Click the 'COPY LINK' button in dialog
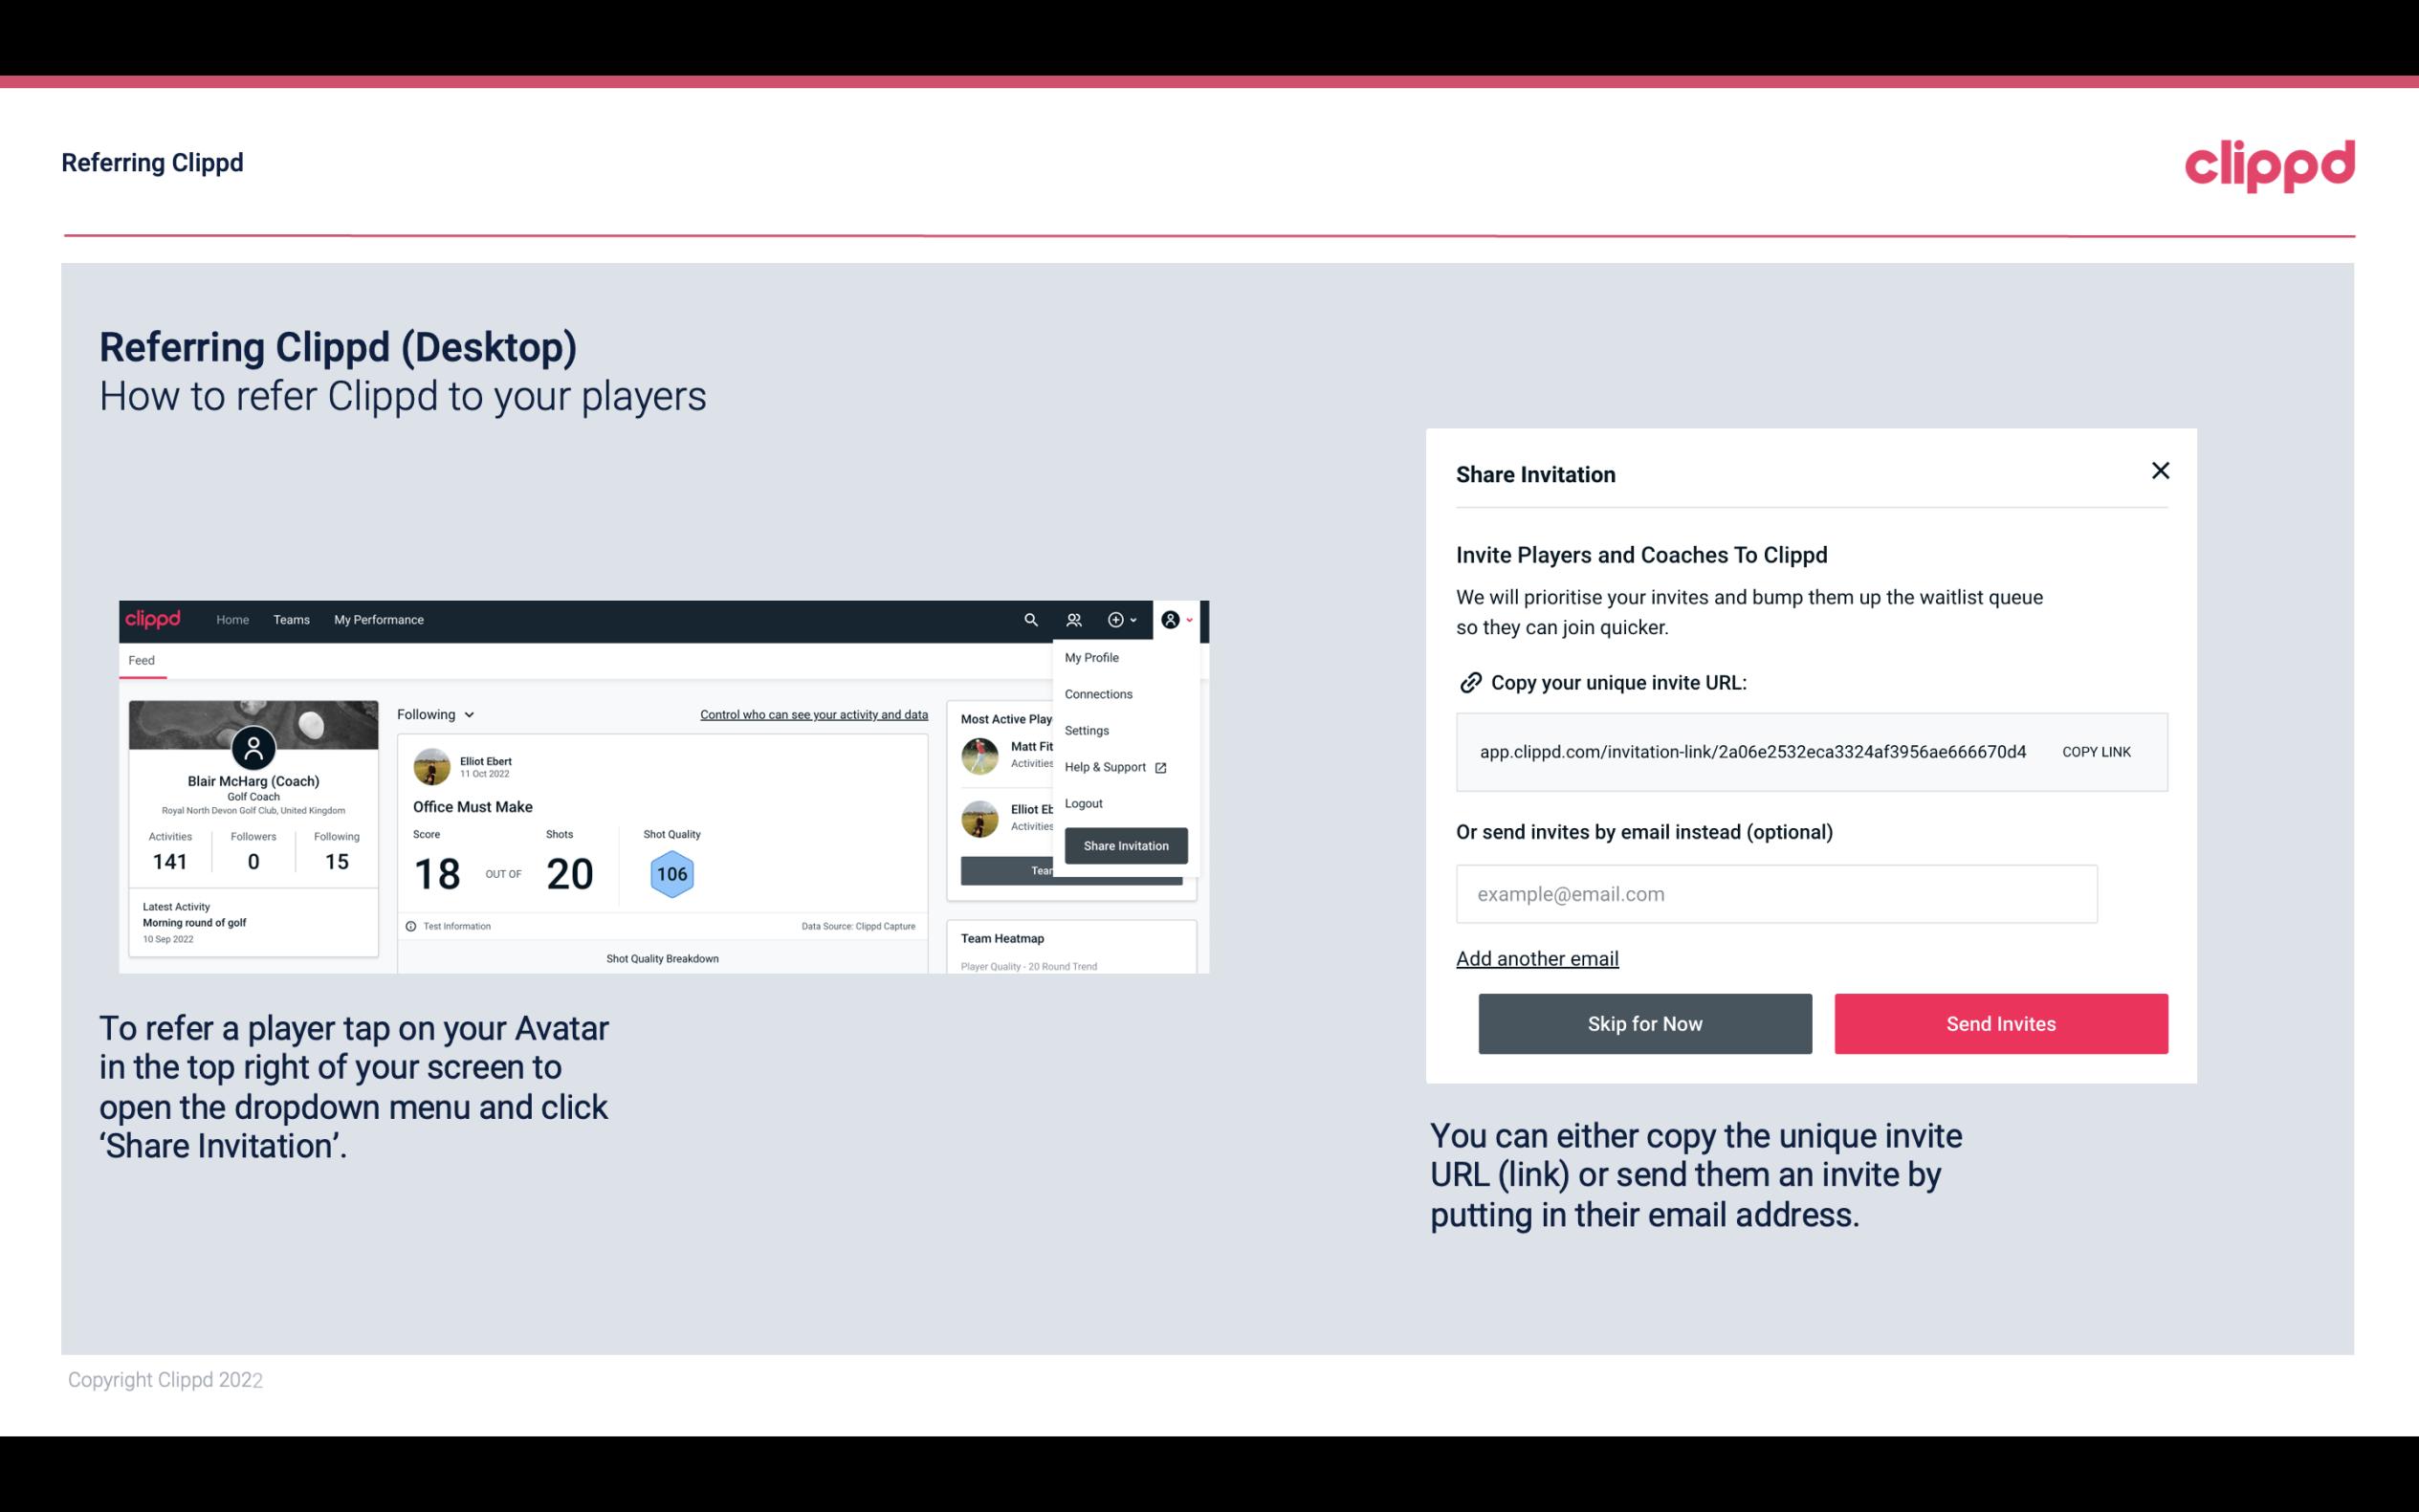Screen dimensions: 2419x1512 2097,751
